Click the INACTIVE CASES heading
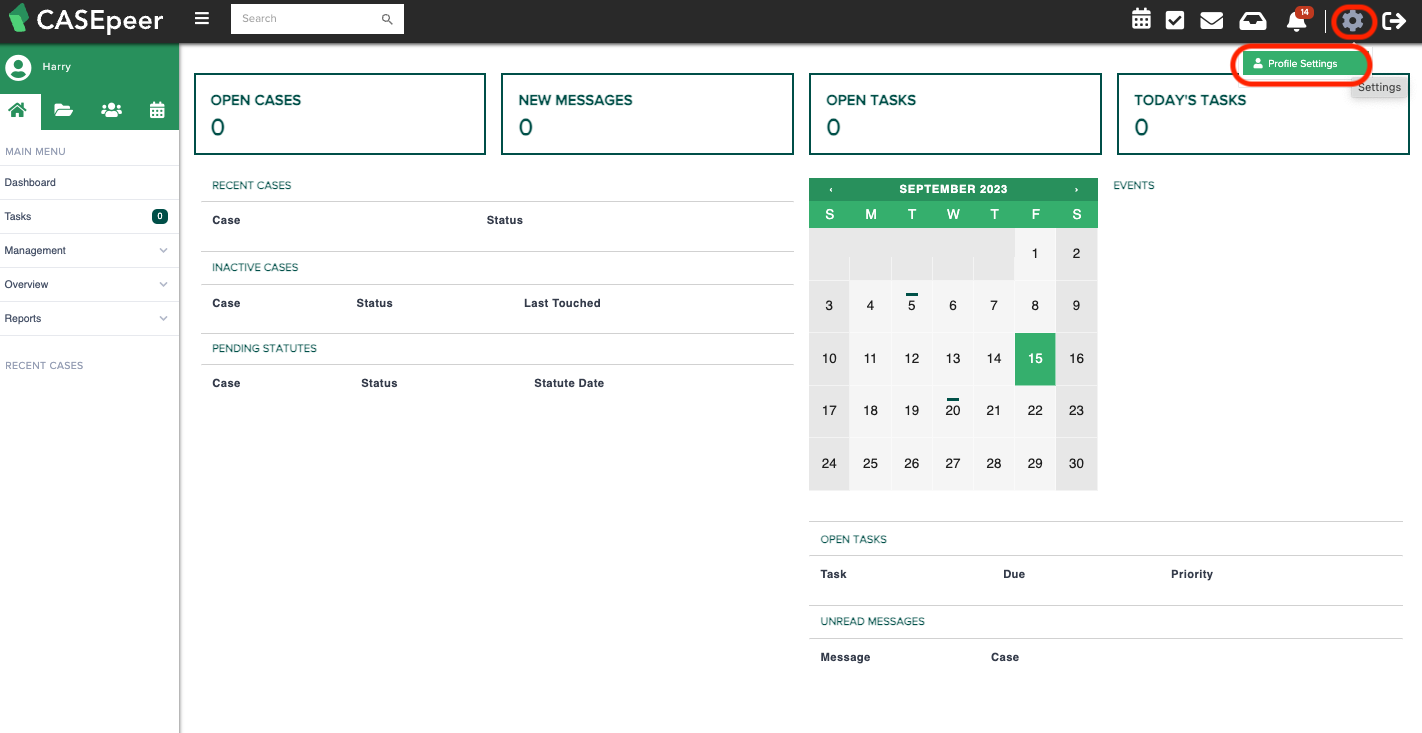Viewport: 1422px width, 733px height. pyautogui.click(x=255, y=268)
